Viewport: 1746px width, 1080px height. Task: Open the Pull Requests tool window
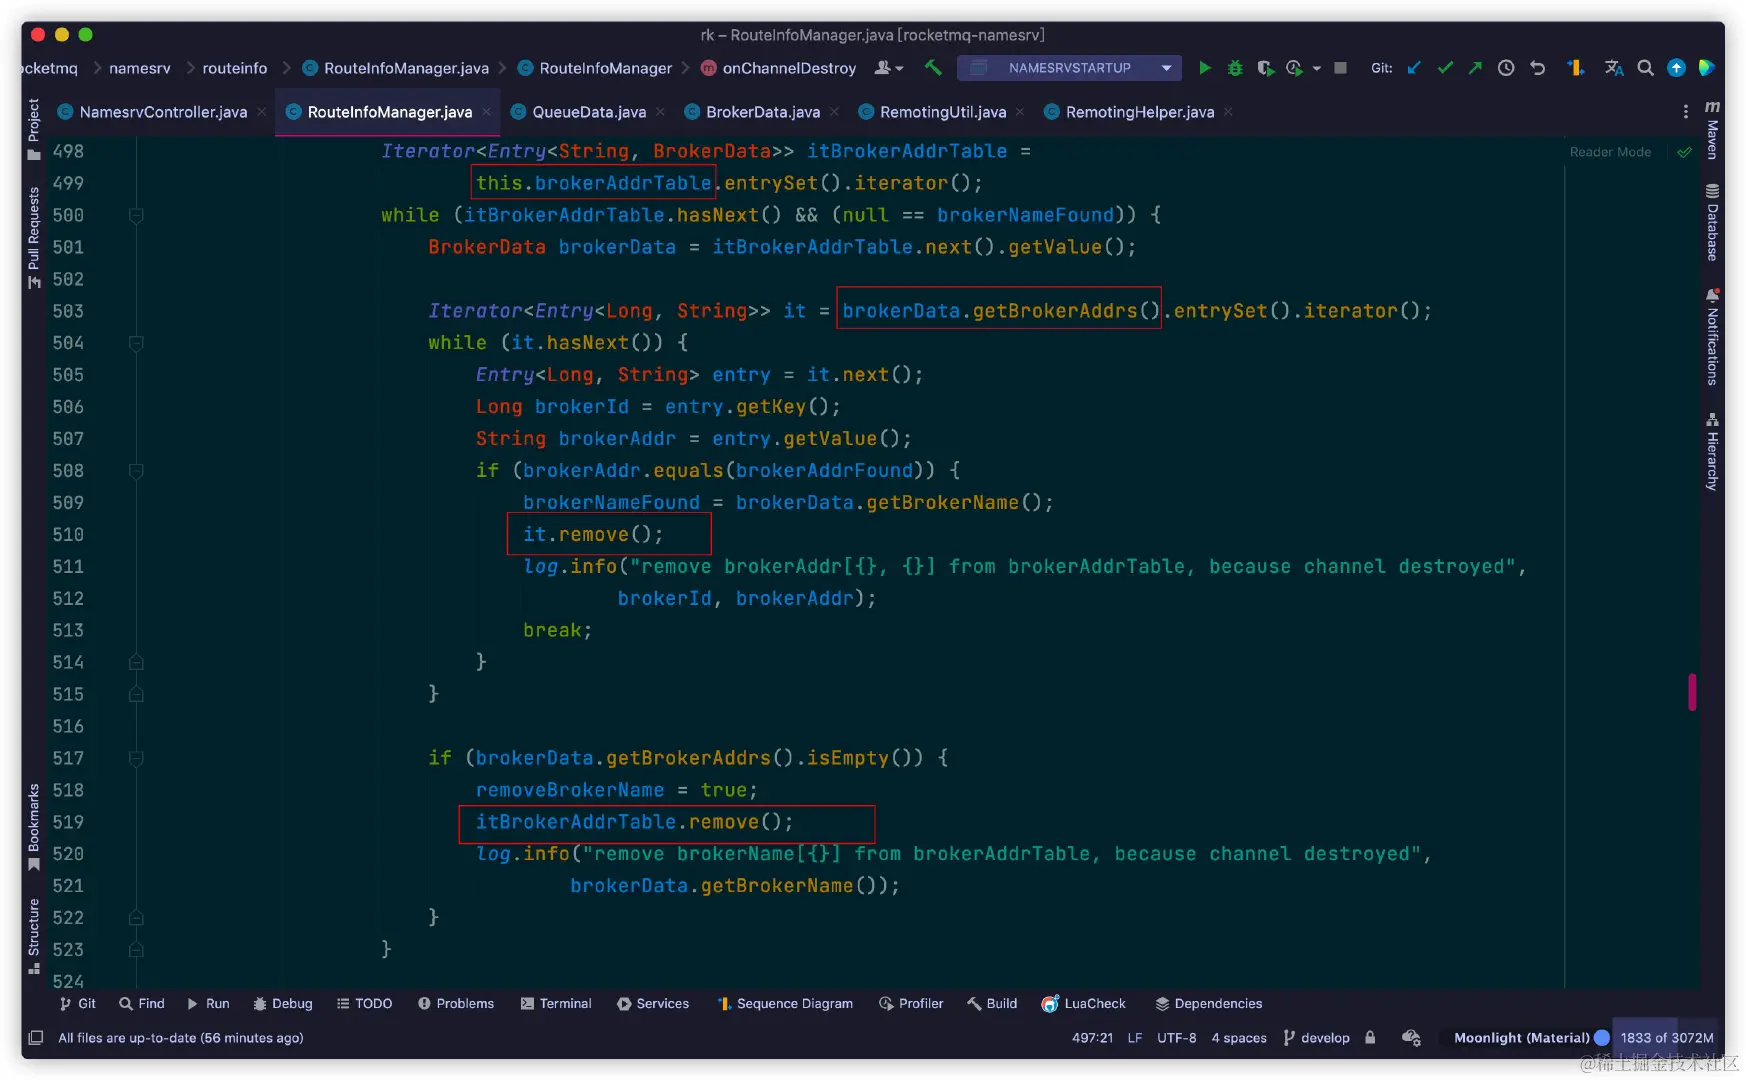coord(34,238)
